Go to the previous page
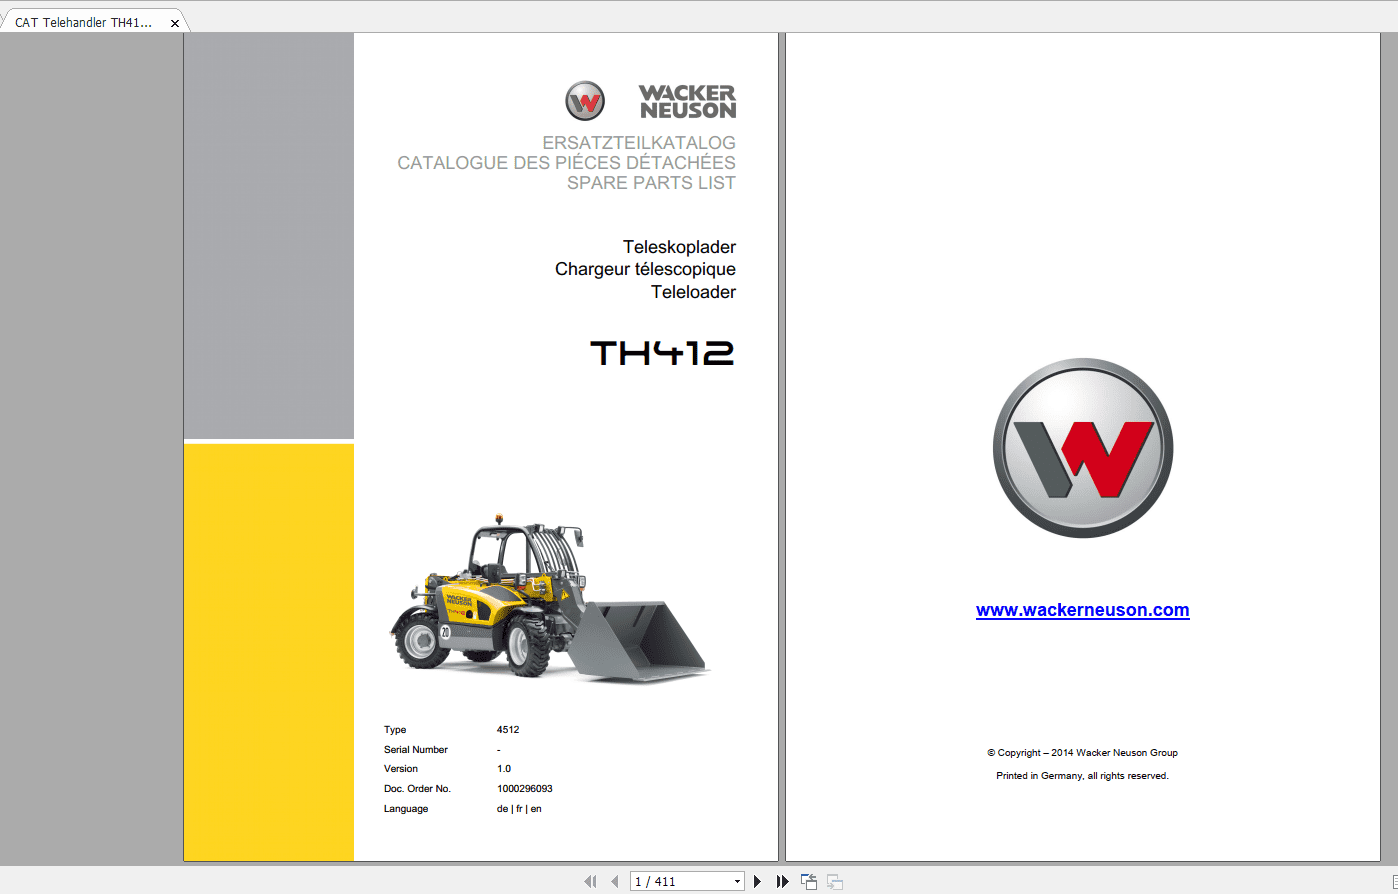The height and width of the screenshot is (894, 1398). click(613, 881)
